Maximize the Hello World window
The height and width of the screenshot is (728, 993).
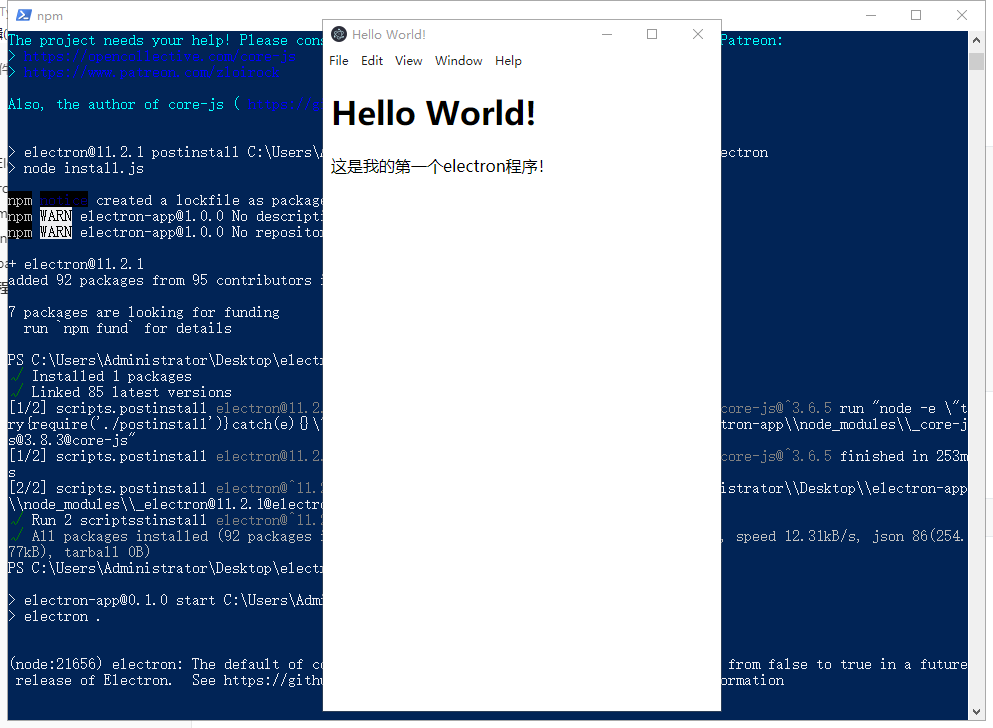652,34
